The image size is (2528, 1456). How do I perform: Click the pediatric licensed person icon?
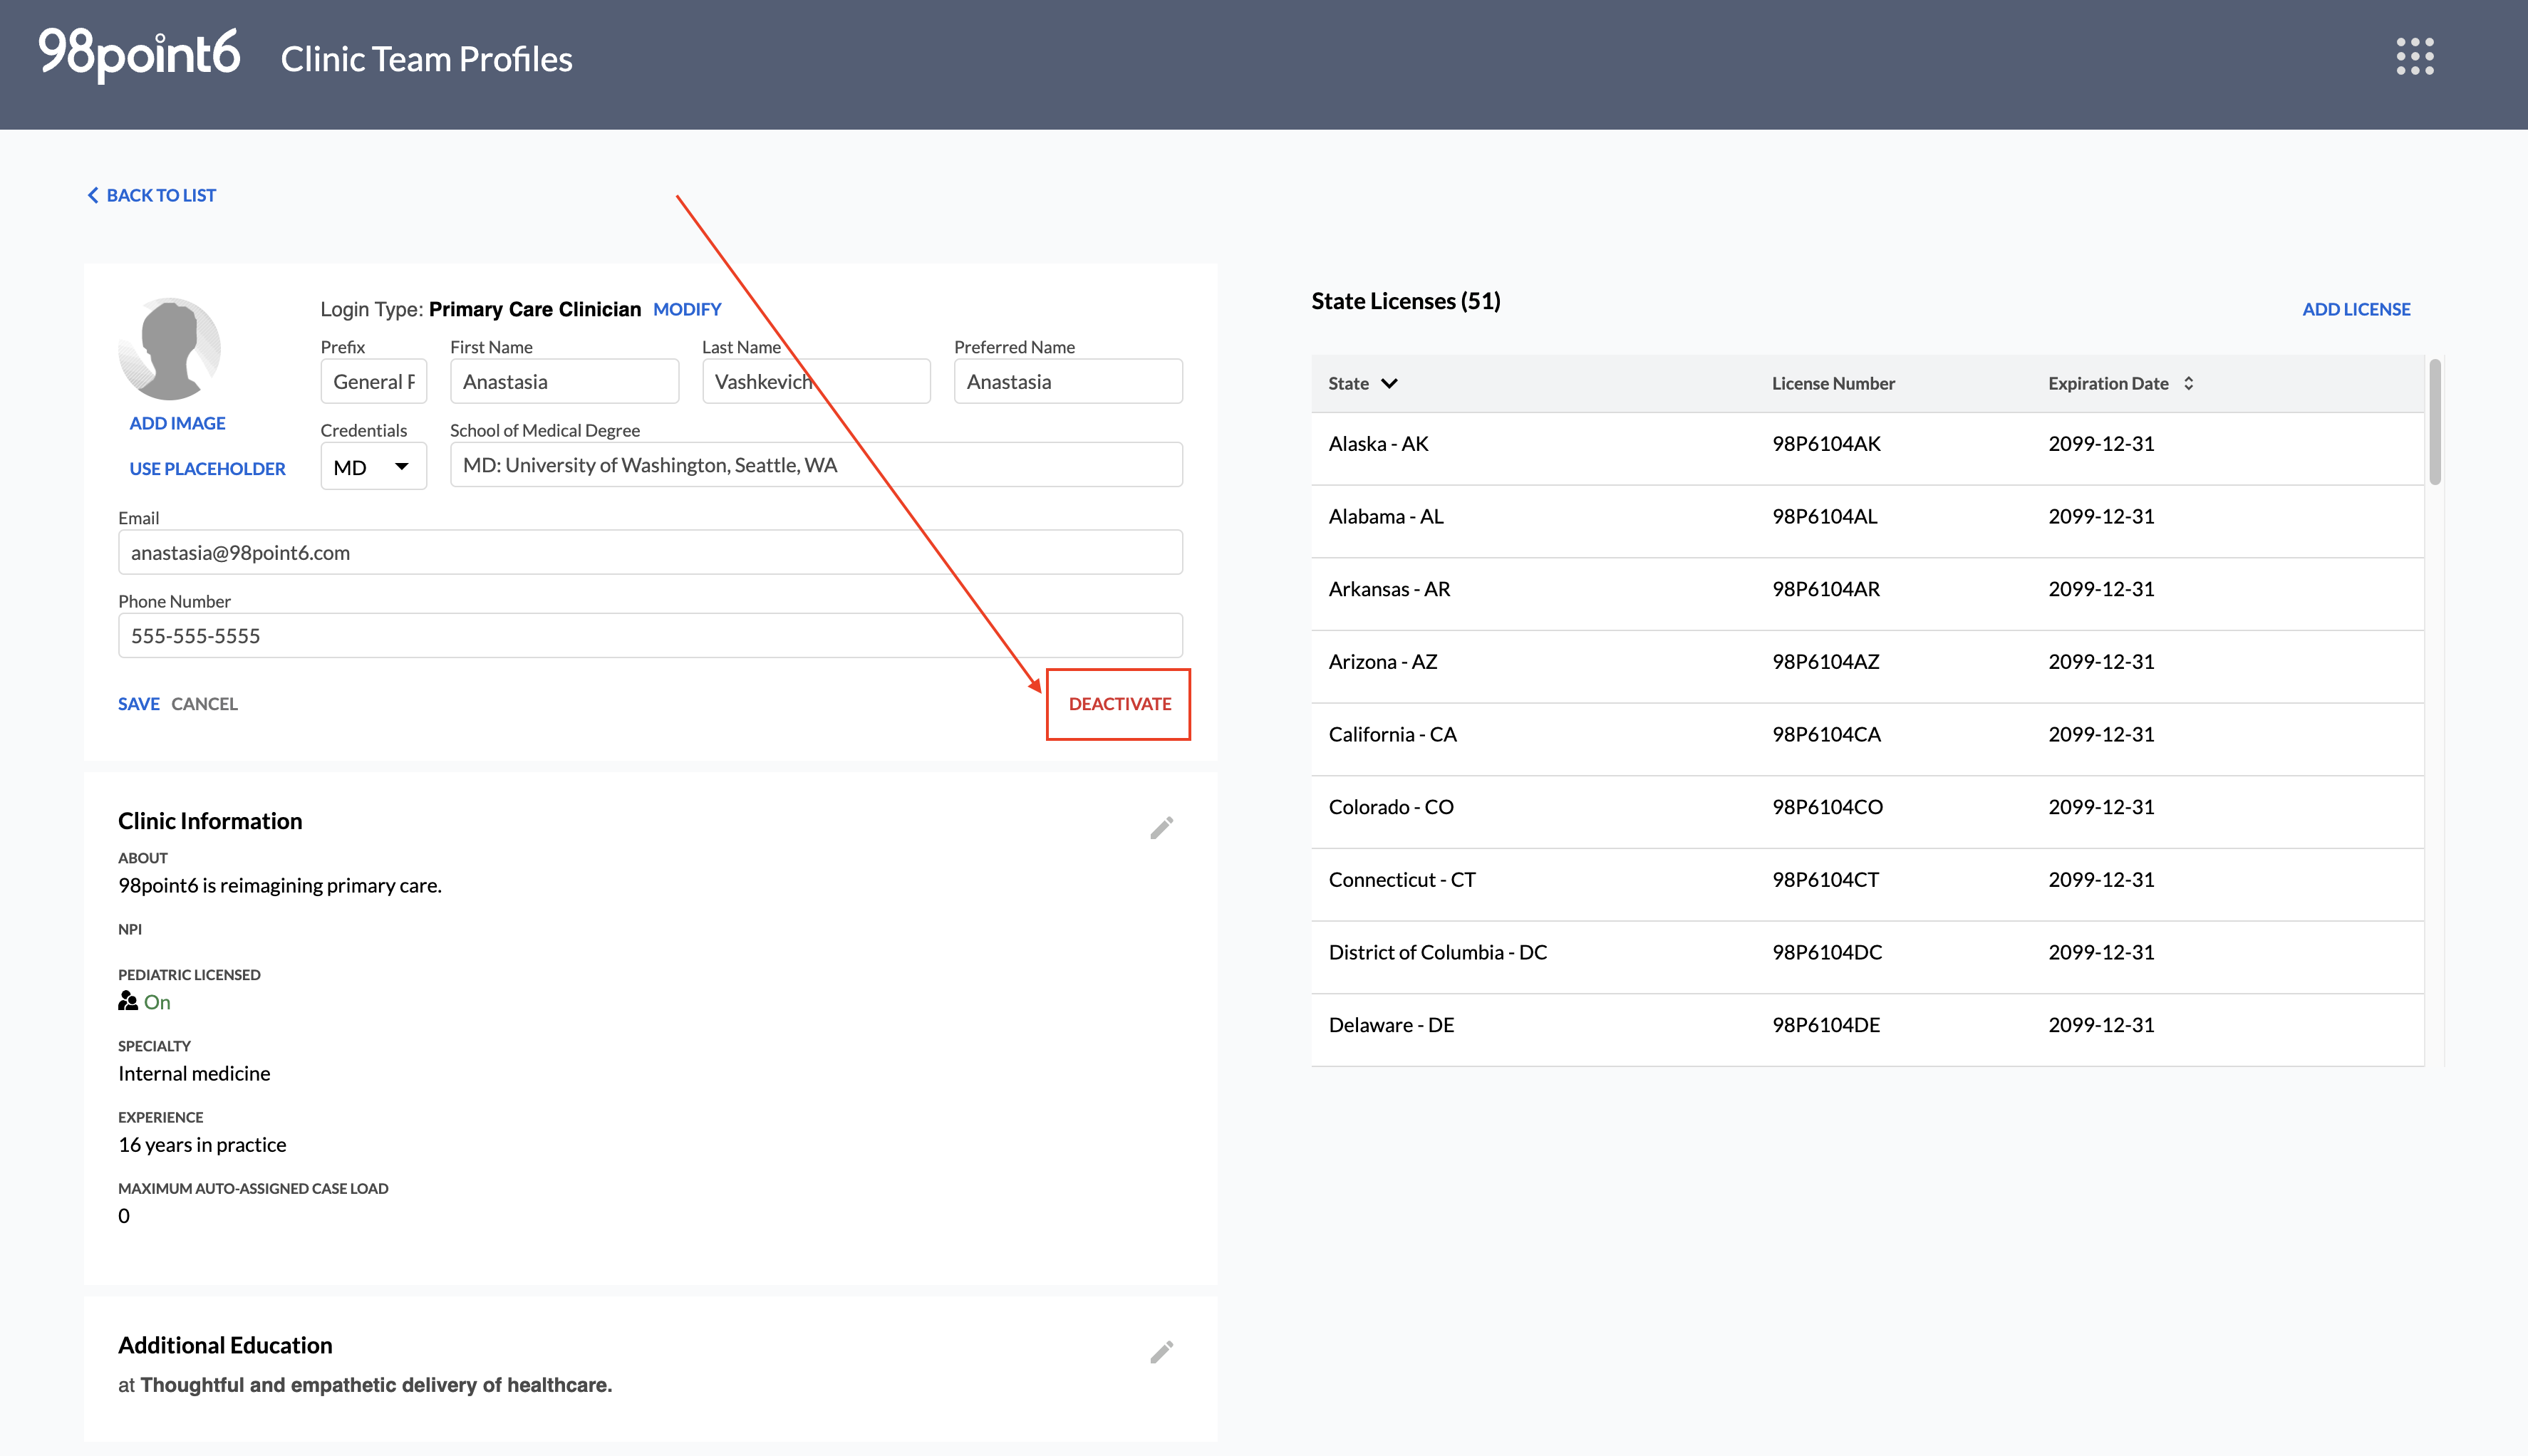pyautogui.click(x=128, y=1001)
